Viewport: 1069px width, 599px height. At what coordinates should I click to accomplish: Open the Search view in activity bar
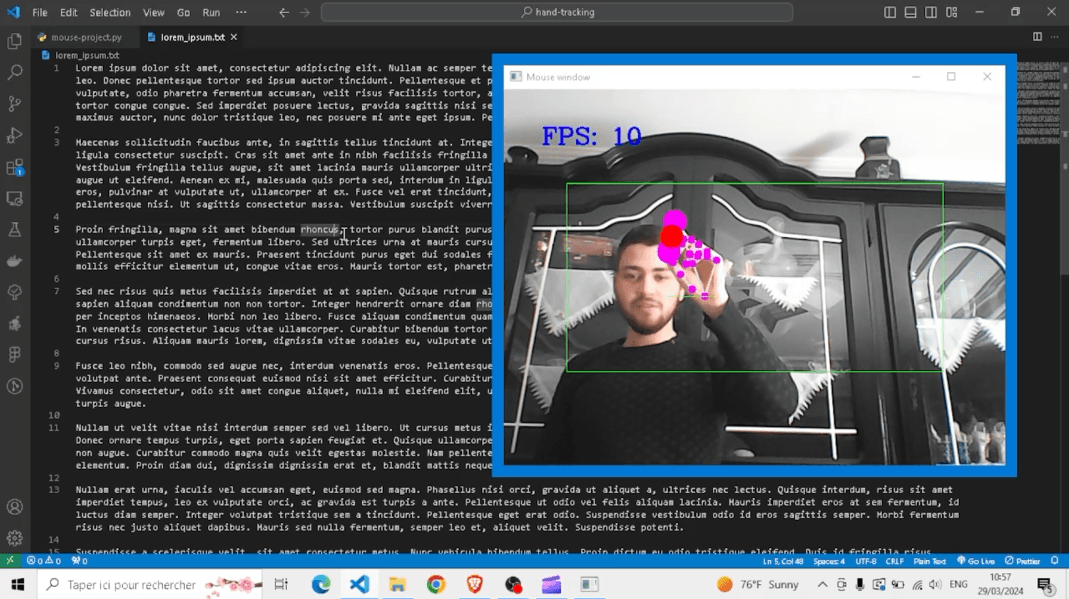[15, 72]
